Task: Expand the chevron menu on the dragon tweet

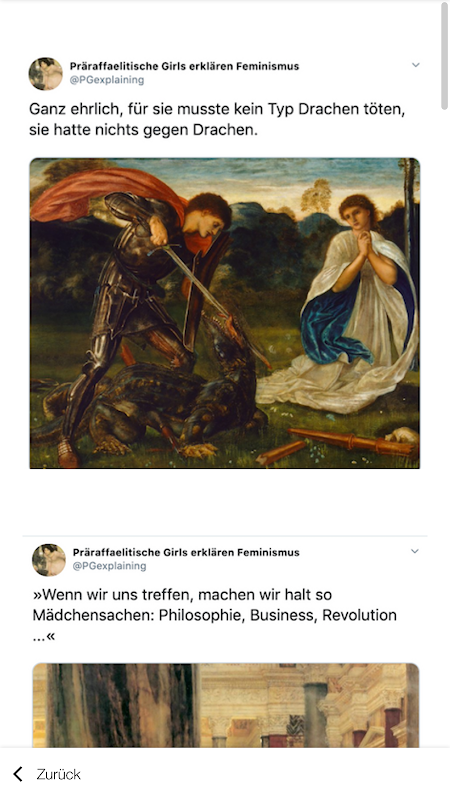Action: point(415,65)
